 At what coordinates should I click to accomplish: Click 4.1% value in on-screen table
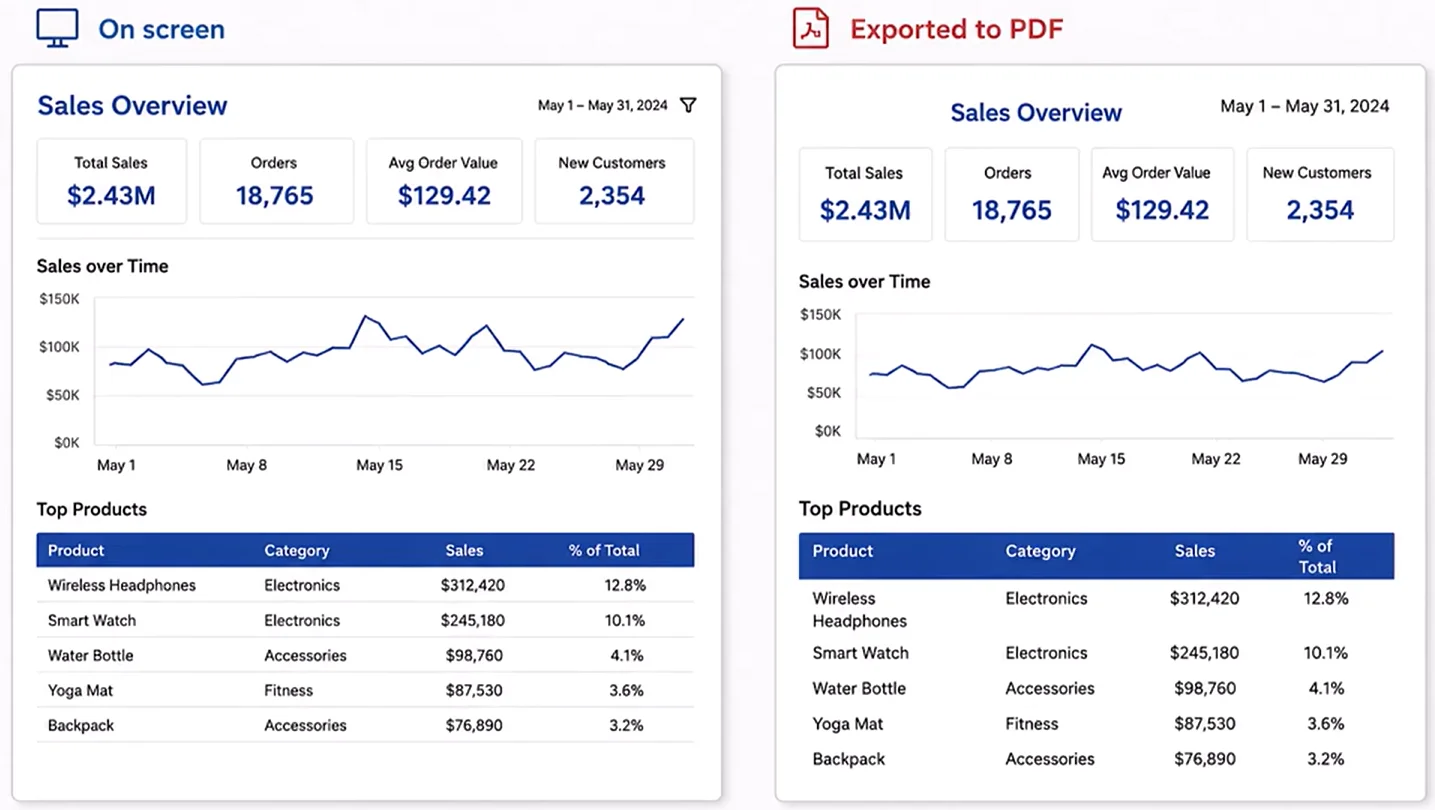pyautogui.click(x=626, y=655)
